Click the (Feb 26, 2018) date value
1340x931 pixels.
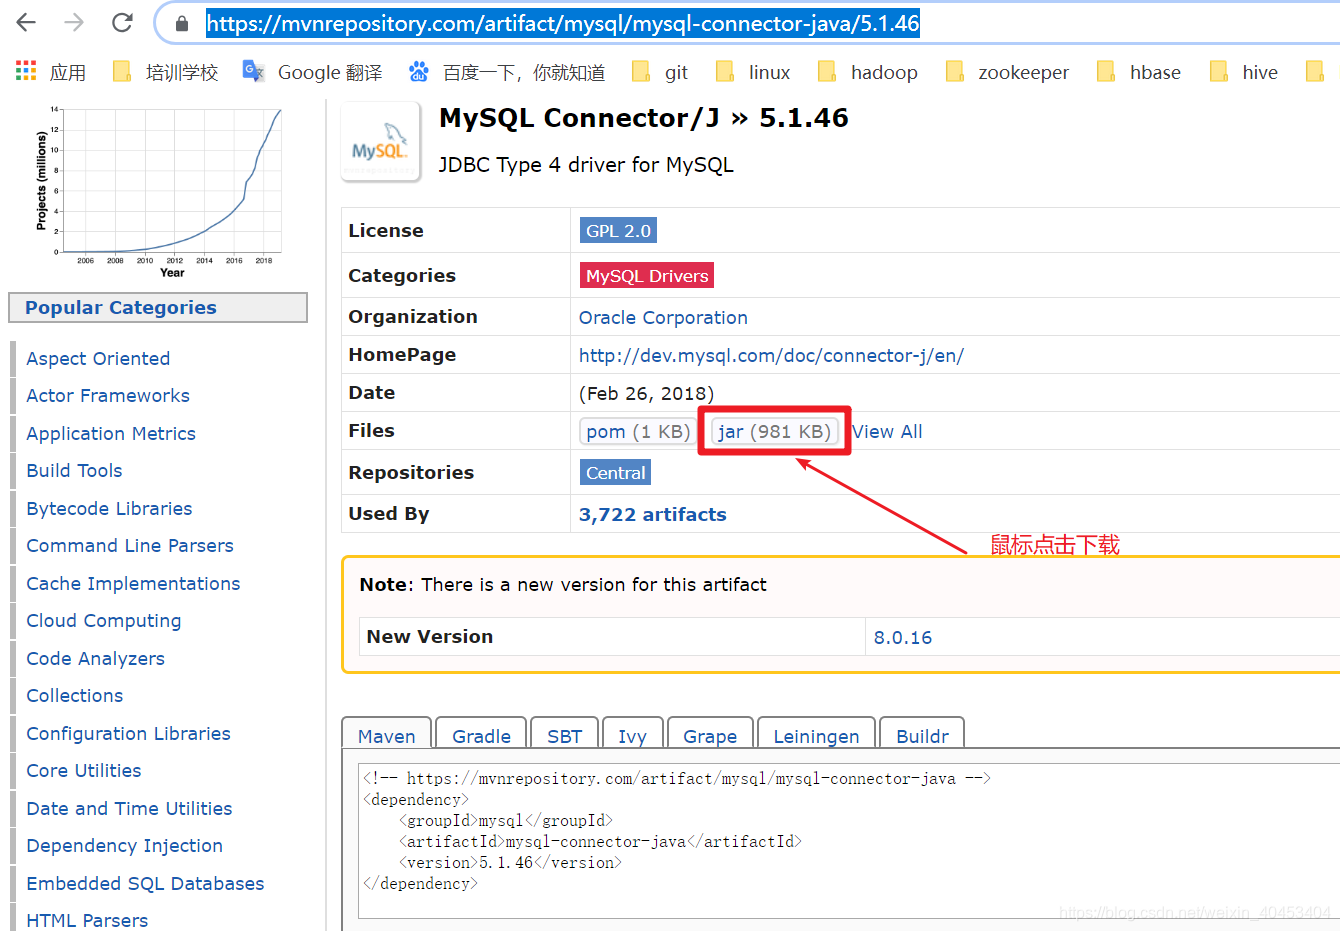(x=646, y=393)
